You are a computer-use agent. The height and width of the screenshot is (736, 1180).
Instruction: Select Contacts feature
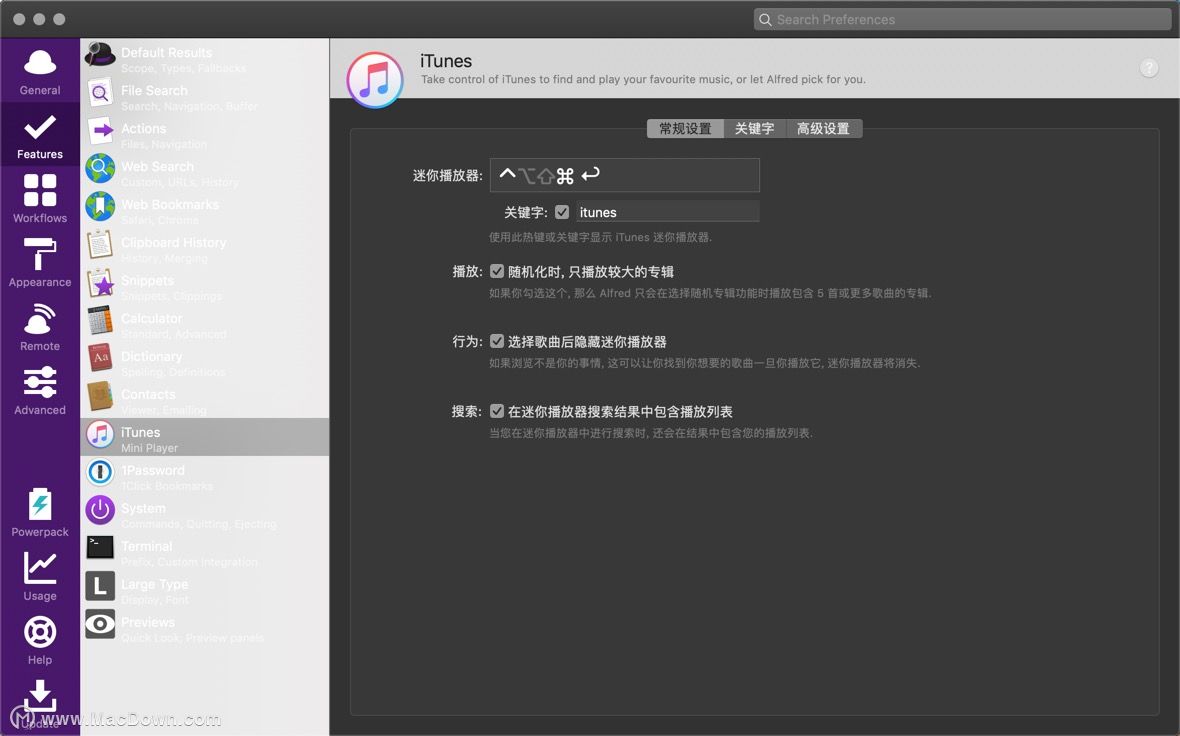pos(205,400)
